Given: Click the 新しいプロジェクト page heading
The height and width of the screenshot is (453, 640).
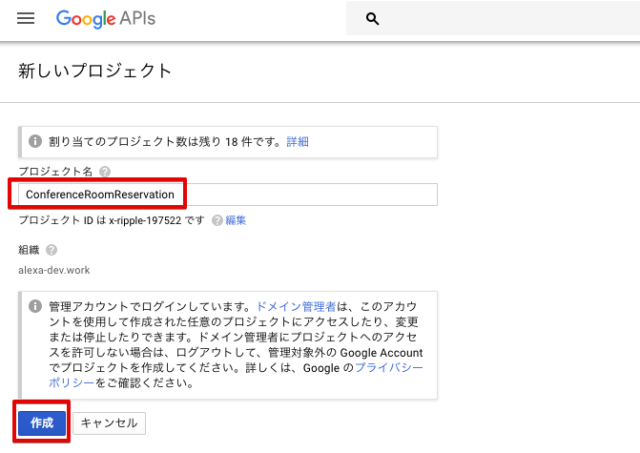Looking at the screenshot, I should 95,71.
